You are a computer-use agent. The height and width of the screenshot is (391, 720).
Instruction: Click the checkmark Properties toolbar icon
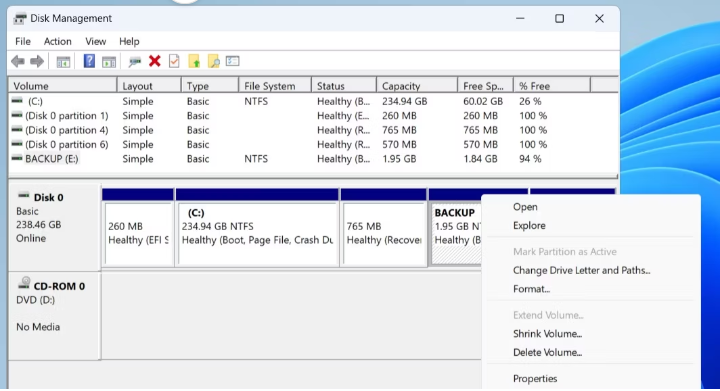click(174, 61)
